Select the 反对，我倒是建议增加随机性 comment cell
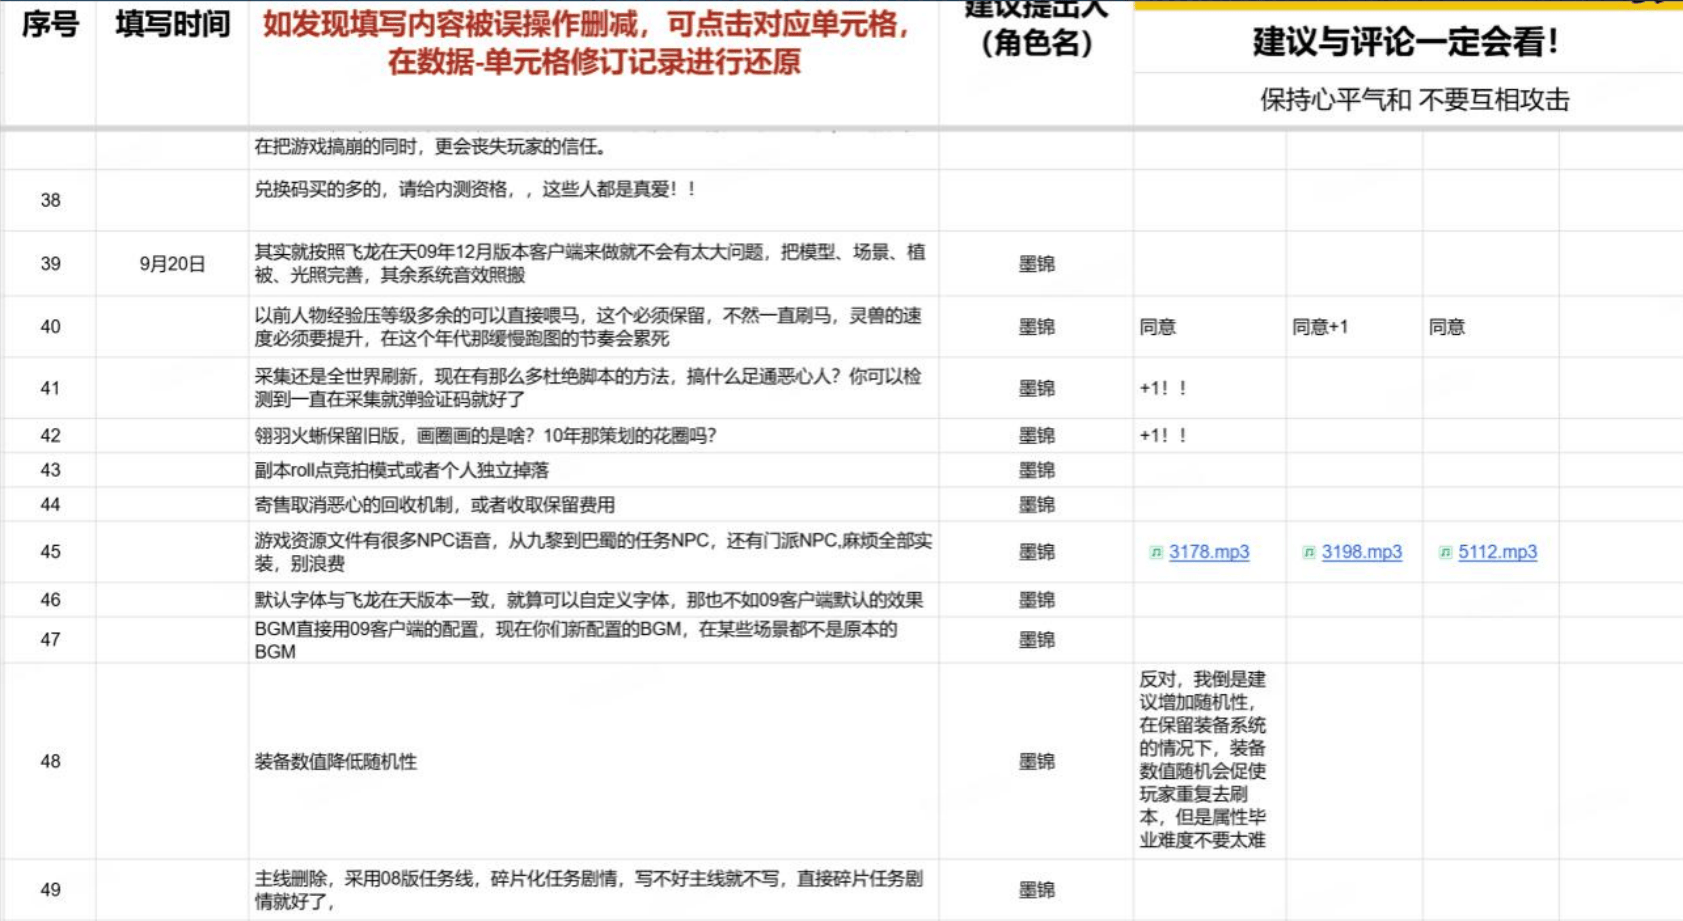The image size is (1683, 921). coord(1209,762)
